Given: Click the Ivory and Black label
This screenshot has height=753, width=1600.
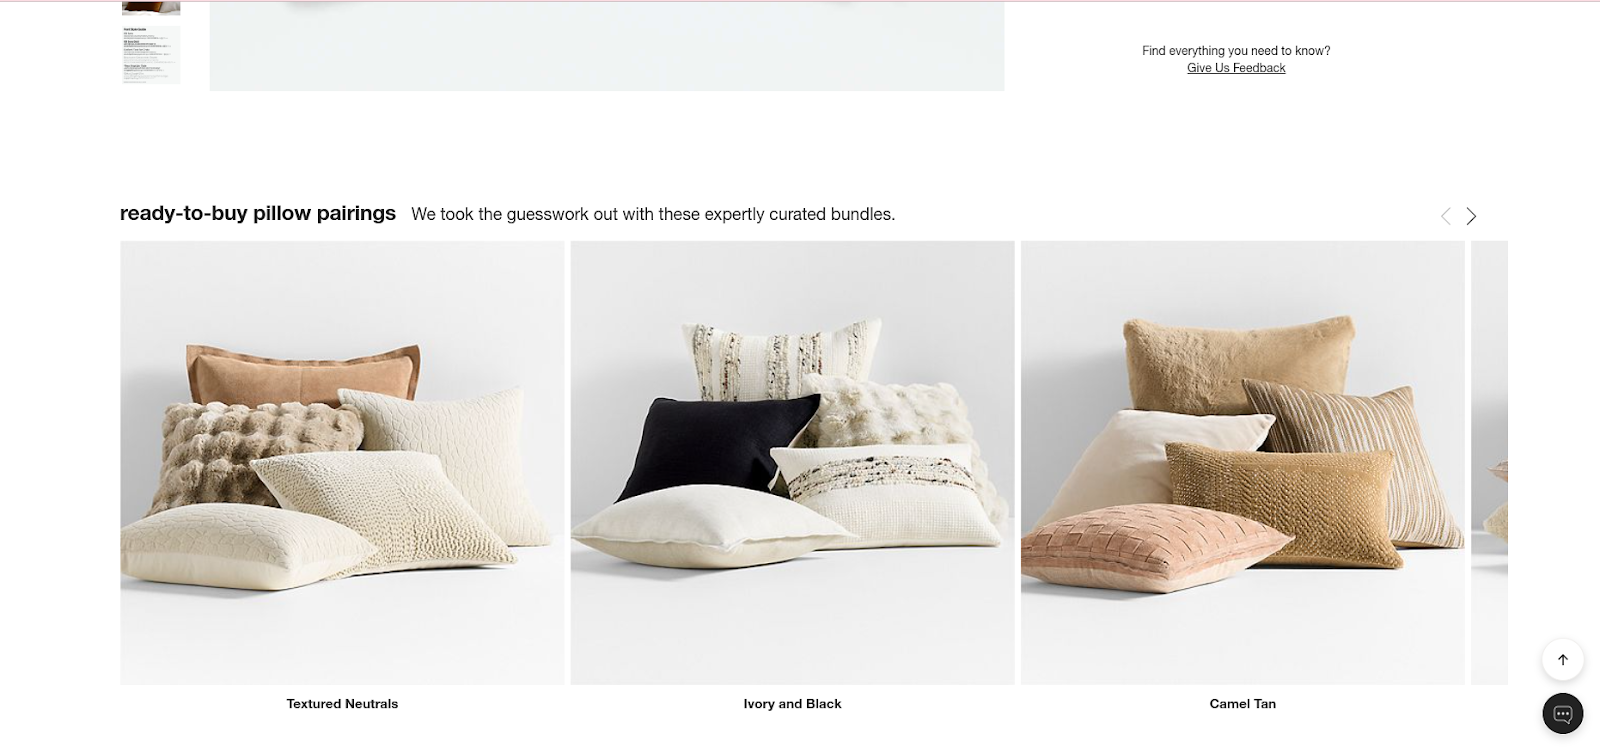Looking at the screenshot, I should pos(792,704).
